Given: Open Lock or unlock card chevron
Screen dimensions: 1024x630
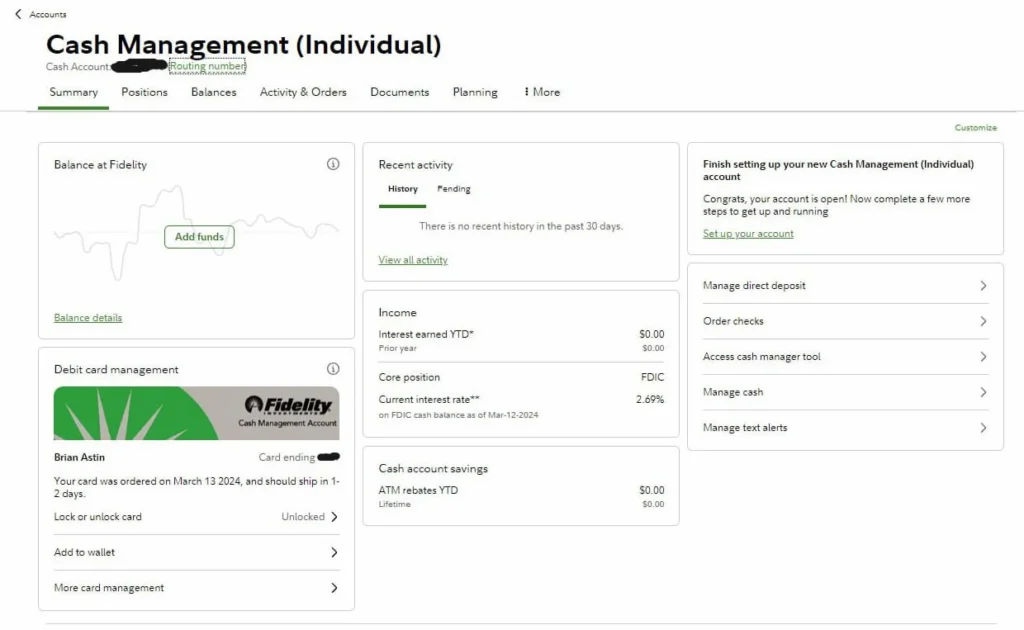Looking at the screenshot, I should [x=334, y=516].
